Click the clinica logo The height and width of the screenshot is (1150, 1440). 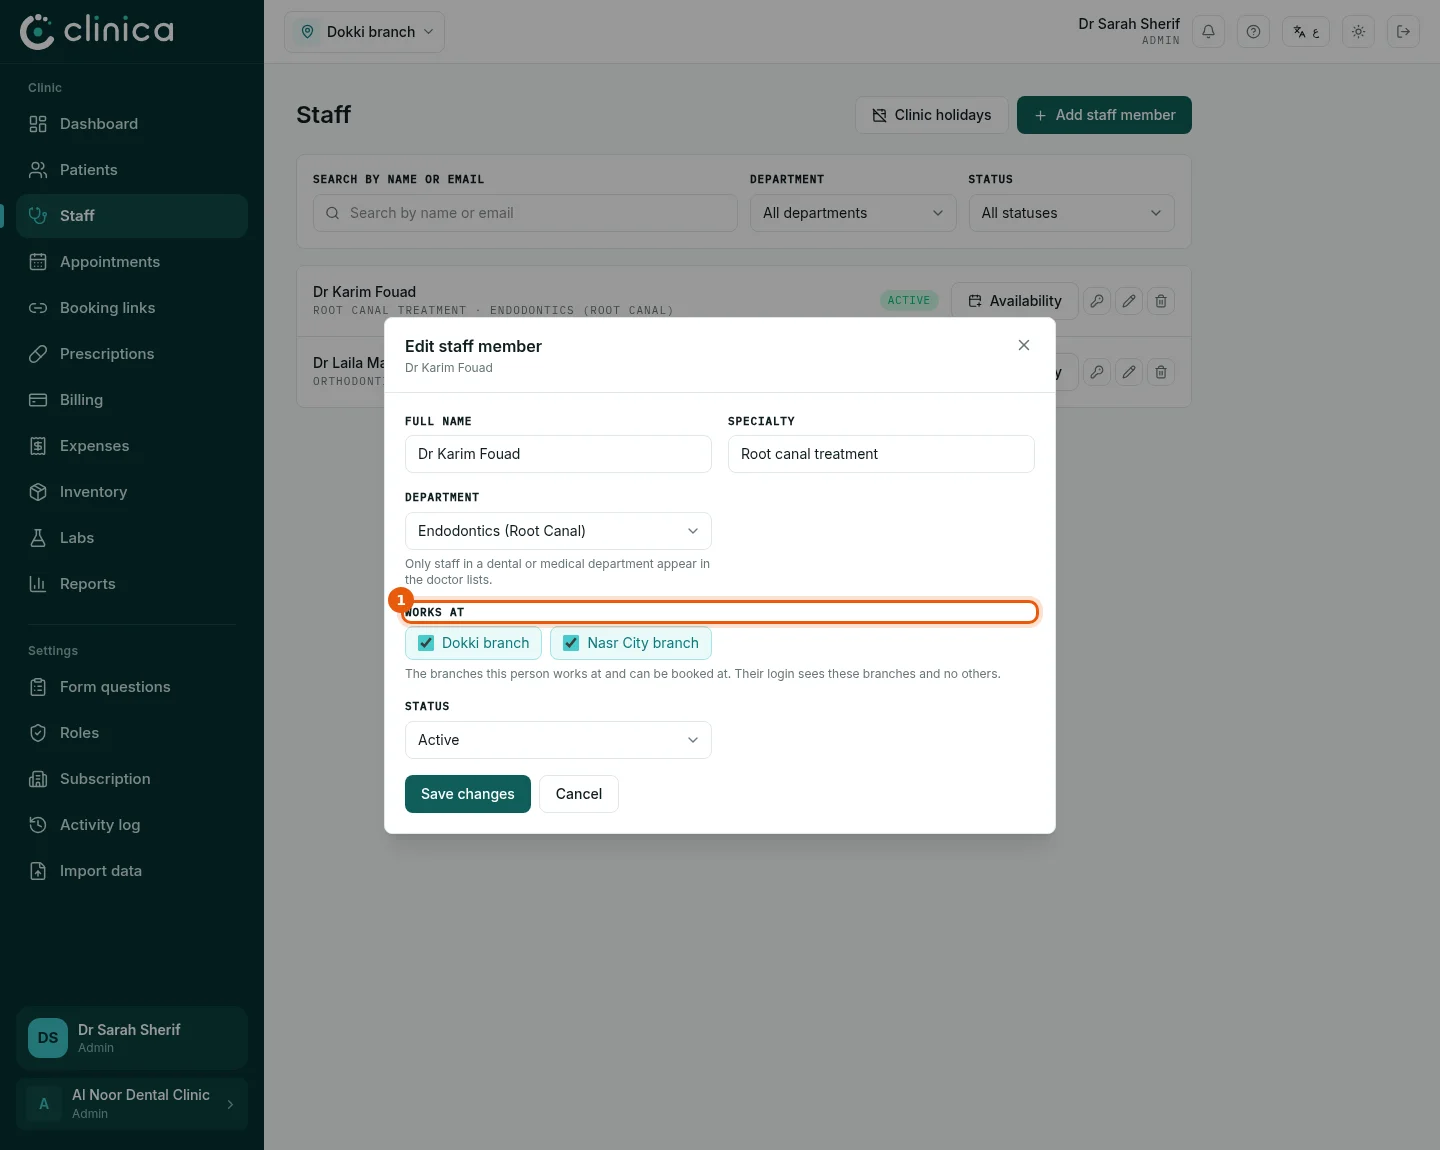97,31
